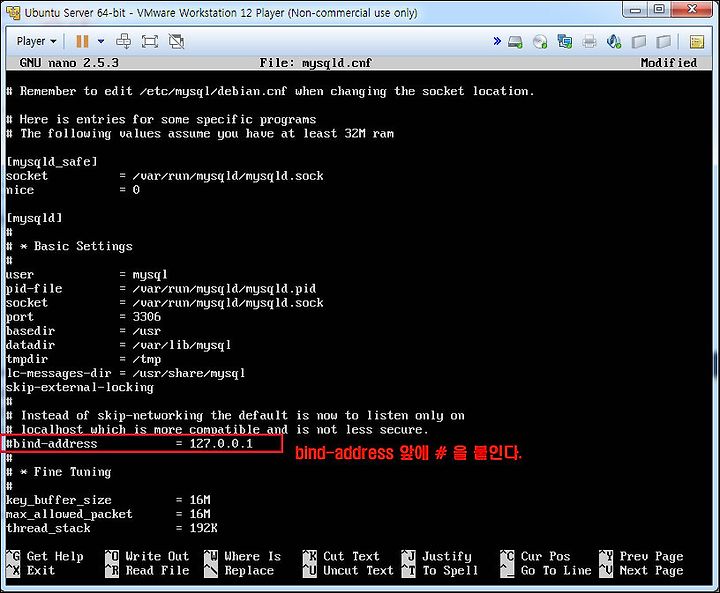Screen dimensions: 720x593
Task: Click the CD/DVD drive device icon
Action: tap(540, 42)
